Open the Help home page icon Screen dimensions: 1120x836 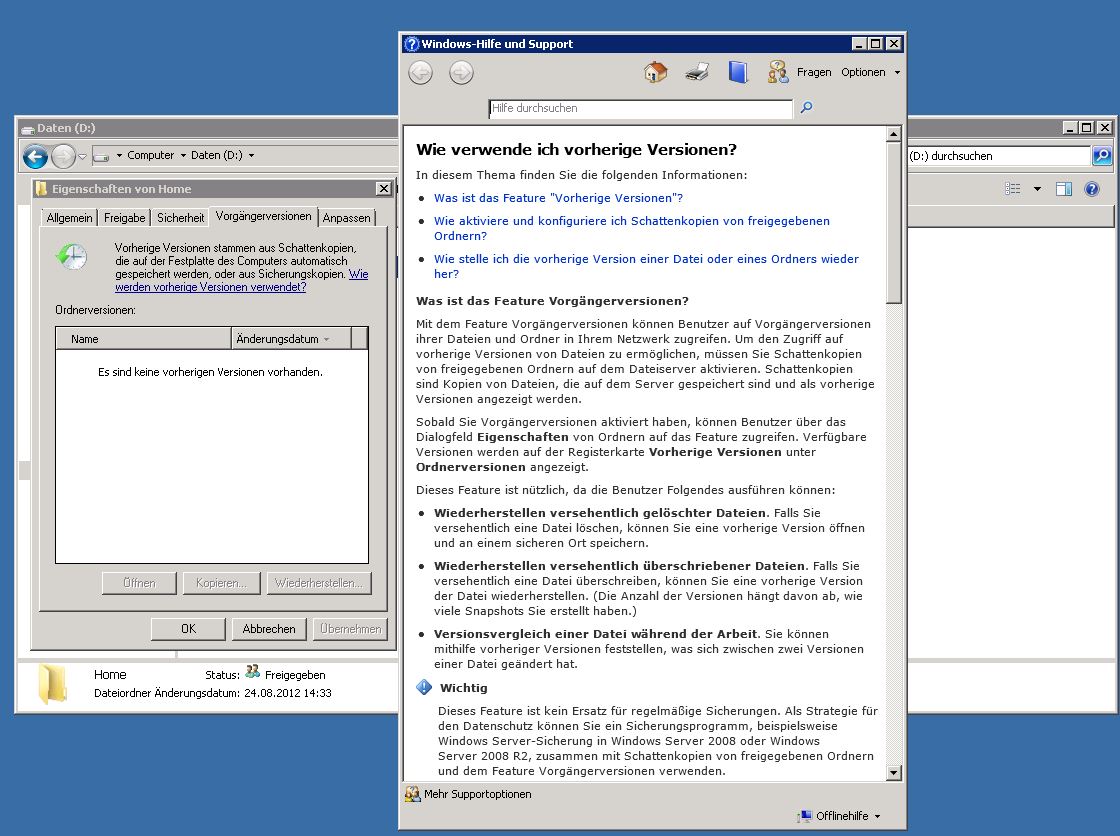pos(655,72)
